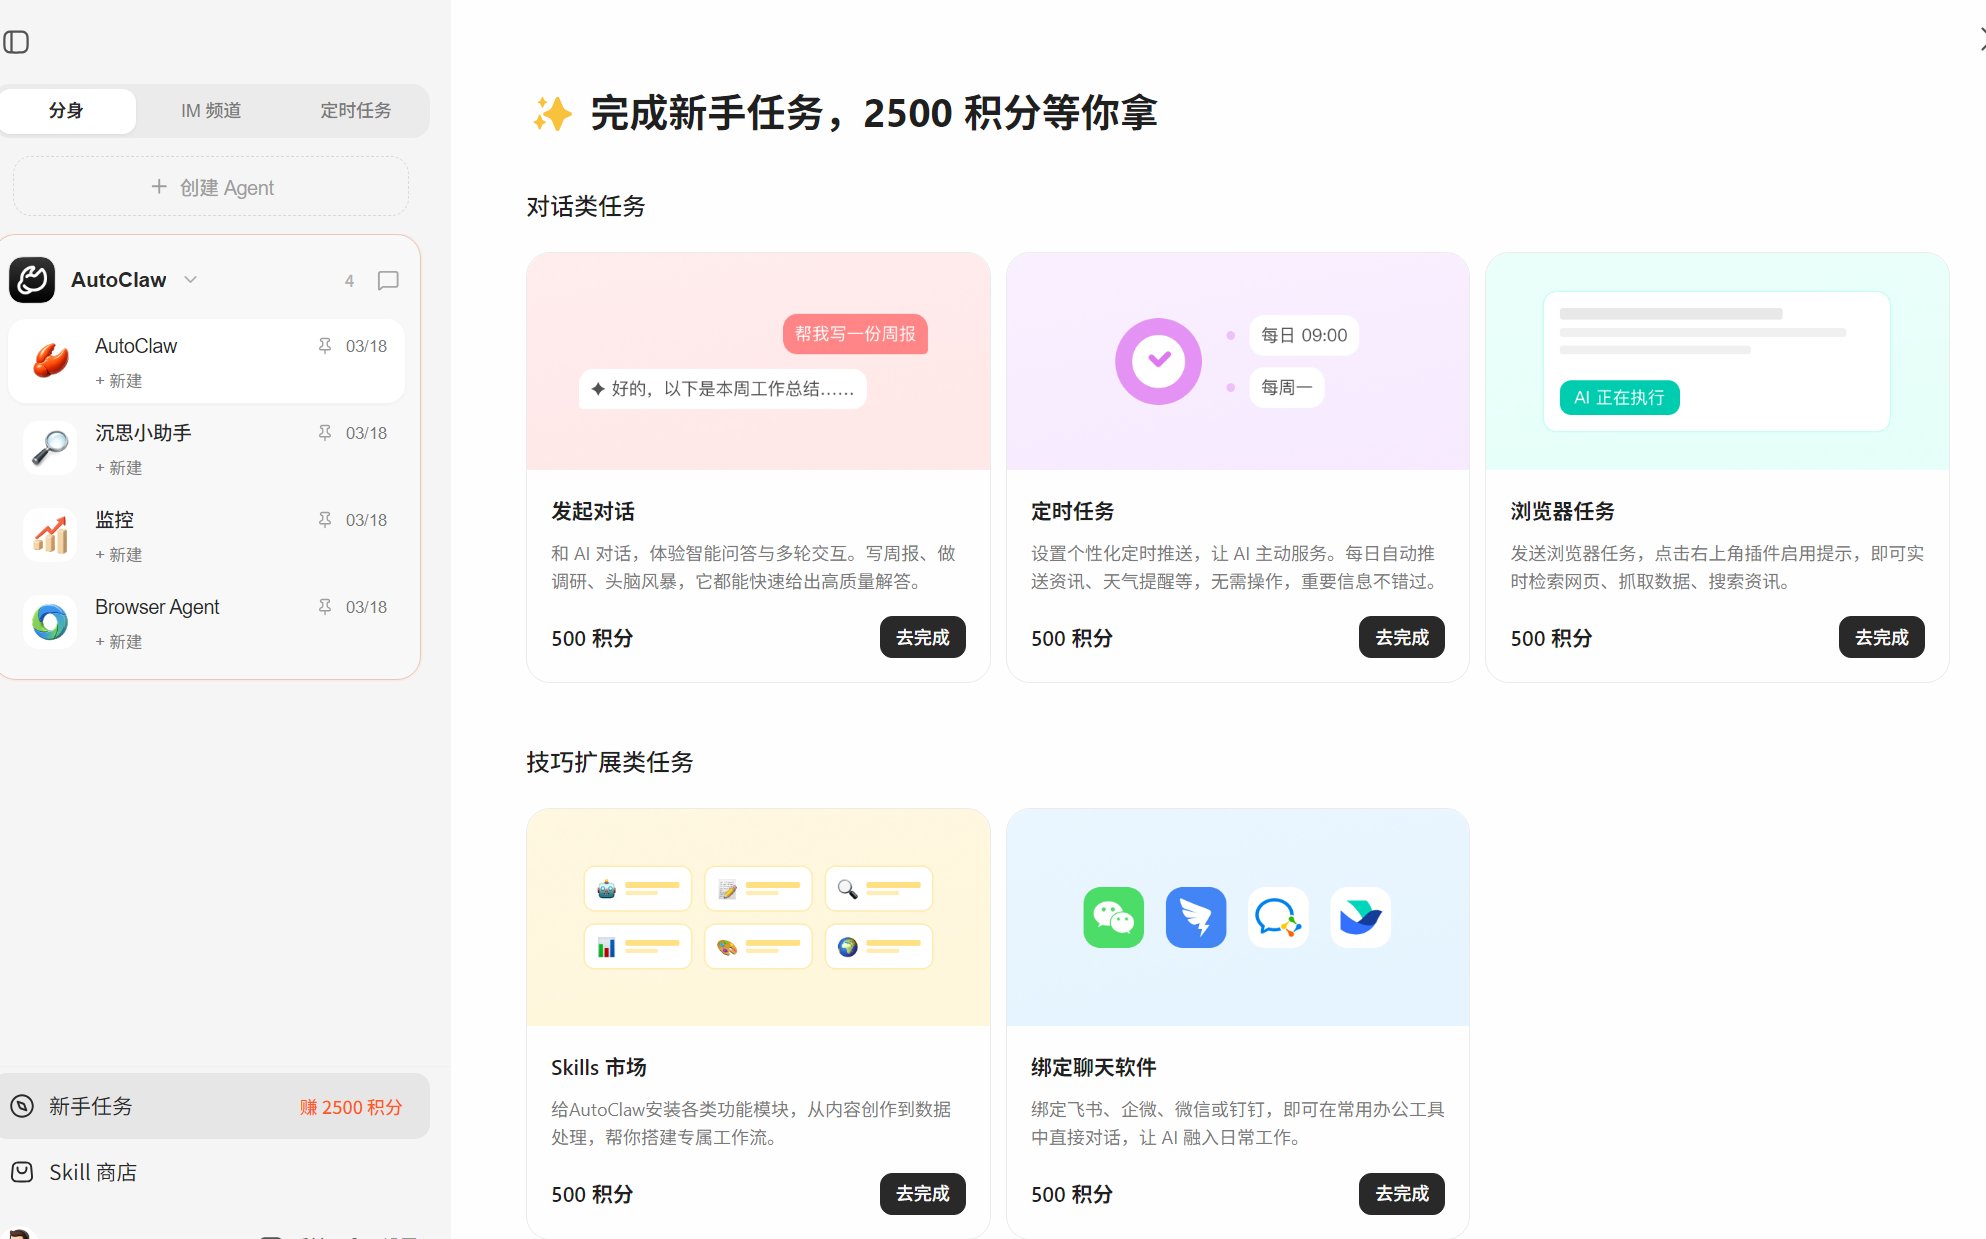
Task: Click the chart avatar of the 监控 agent
Action: tap(50, 535)
